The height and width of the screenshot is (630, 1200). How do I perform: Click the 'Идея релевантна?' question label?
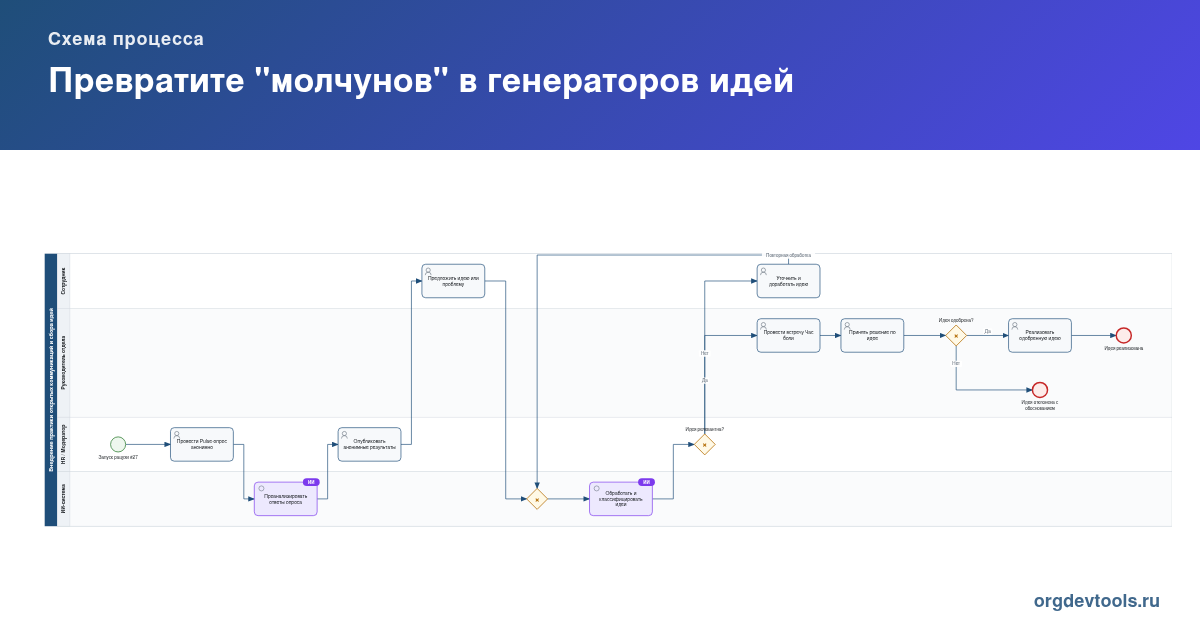[705, 429]
